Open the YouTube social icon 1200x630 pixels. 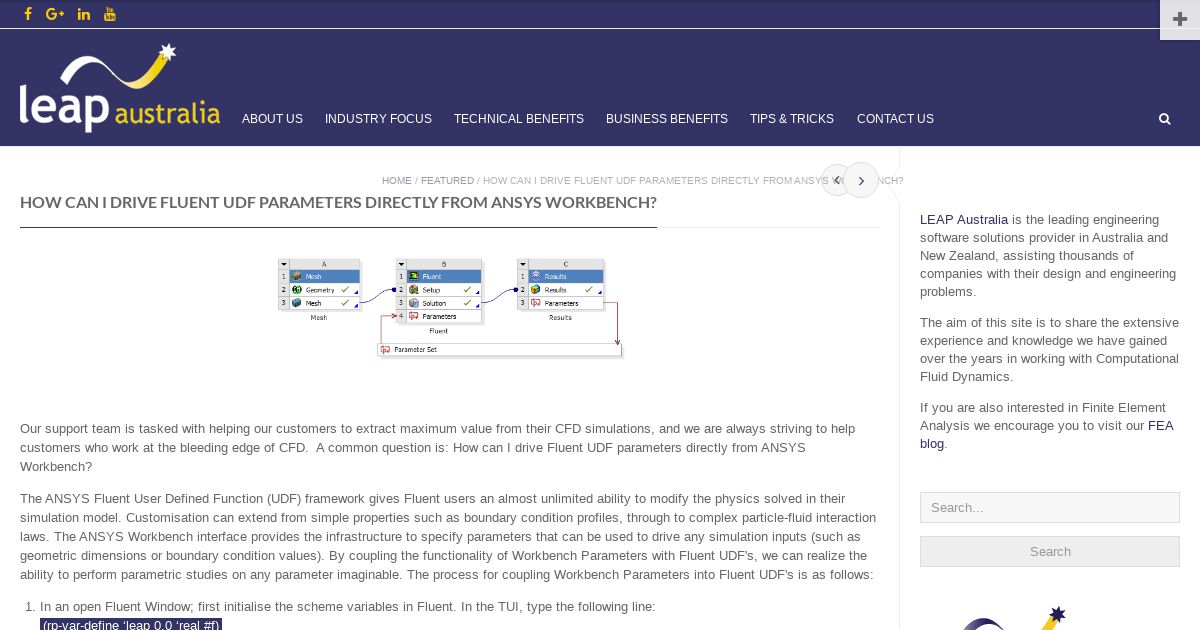pos(110,14)
